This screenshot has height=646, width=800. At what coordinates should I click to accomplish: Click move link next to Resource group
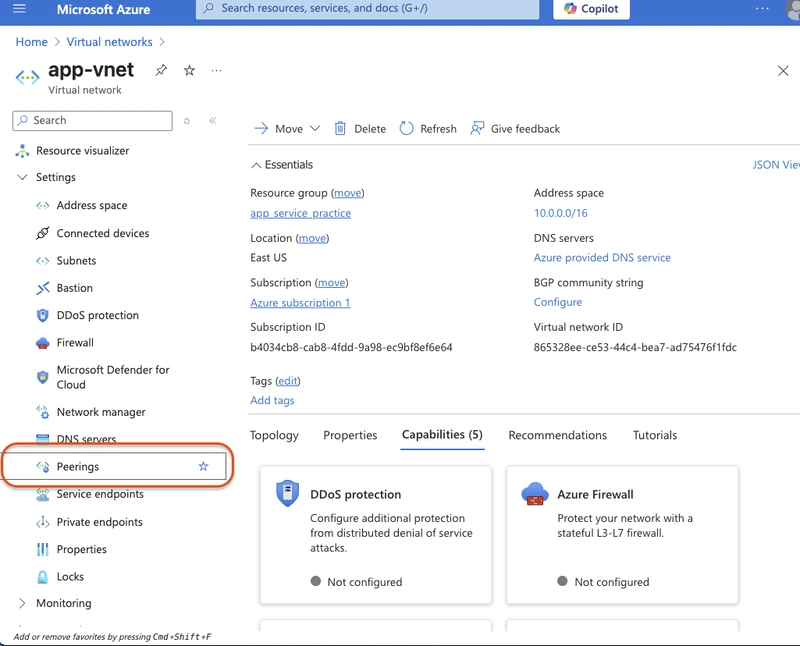348,193
